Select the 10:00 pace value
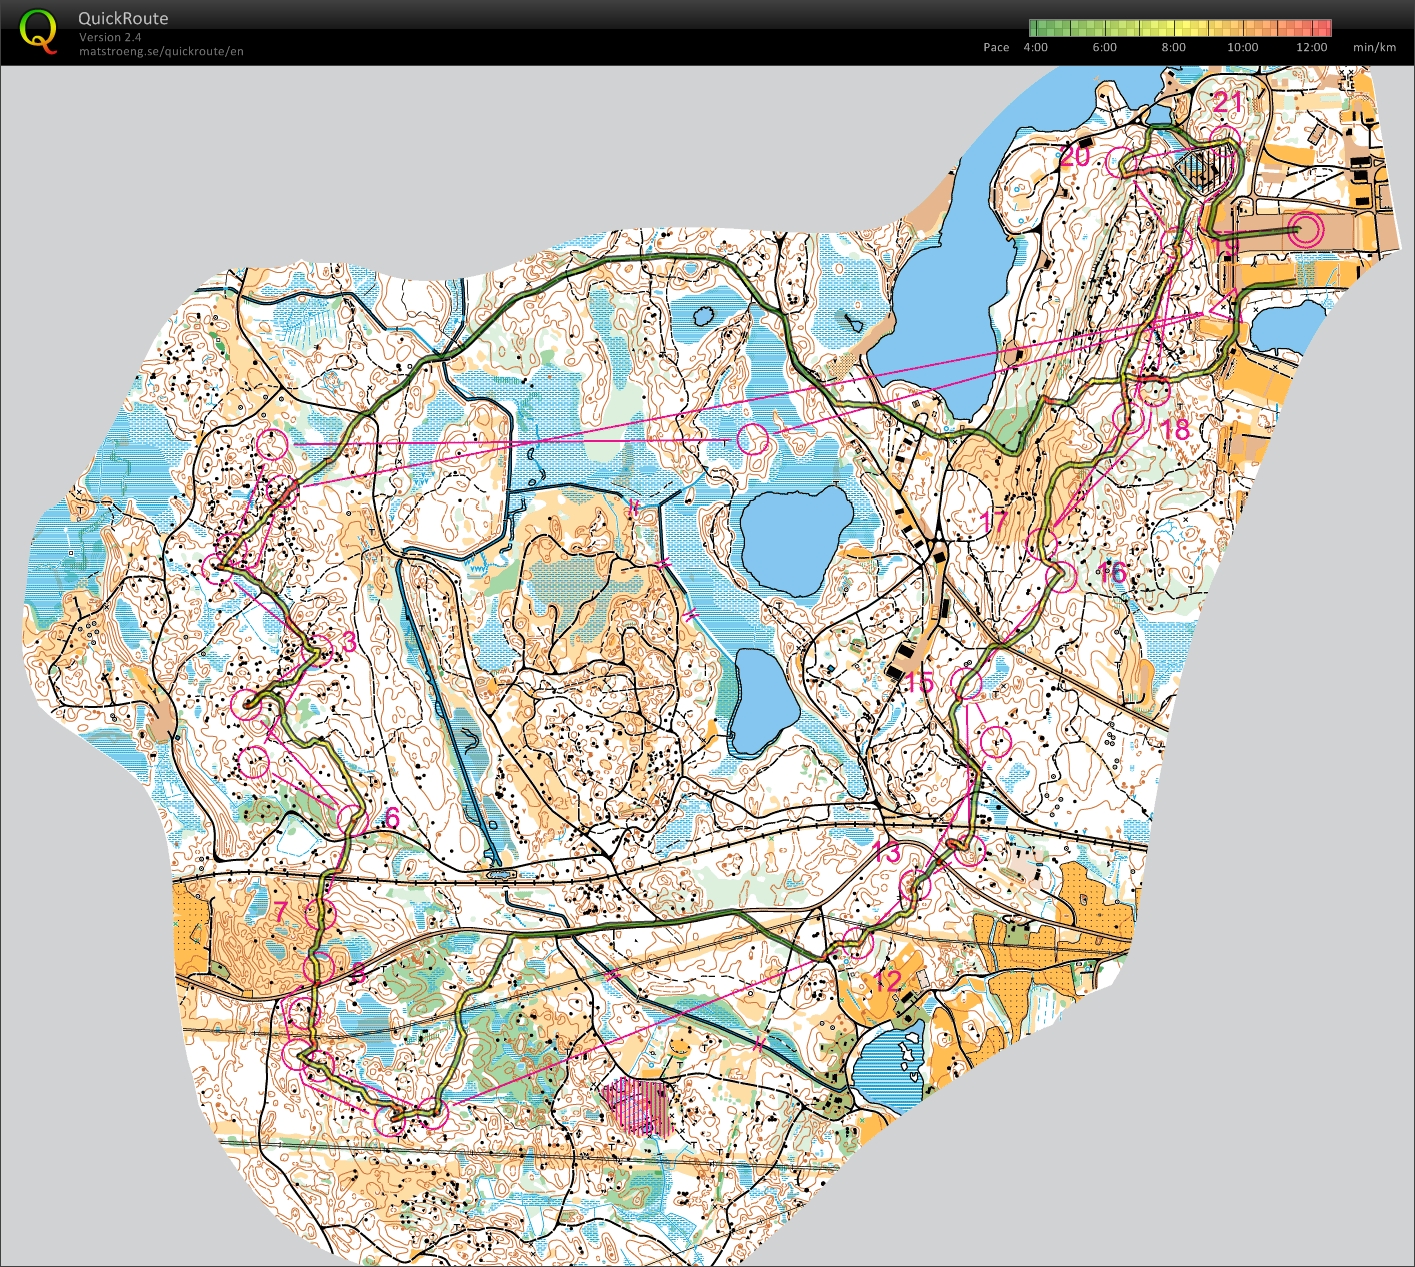 (x=1242, y=47)
